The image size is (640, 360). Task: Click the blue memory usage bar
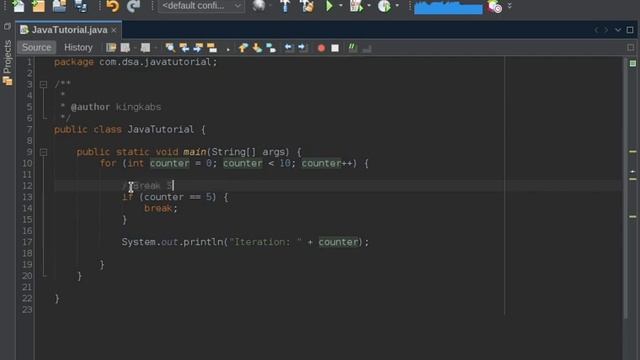448,7
